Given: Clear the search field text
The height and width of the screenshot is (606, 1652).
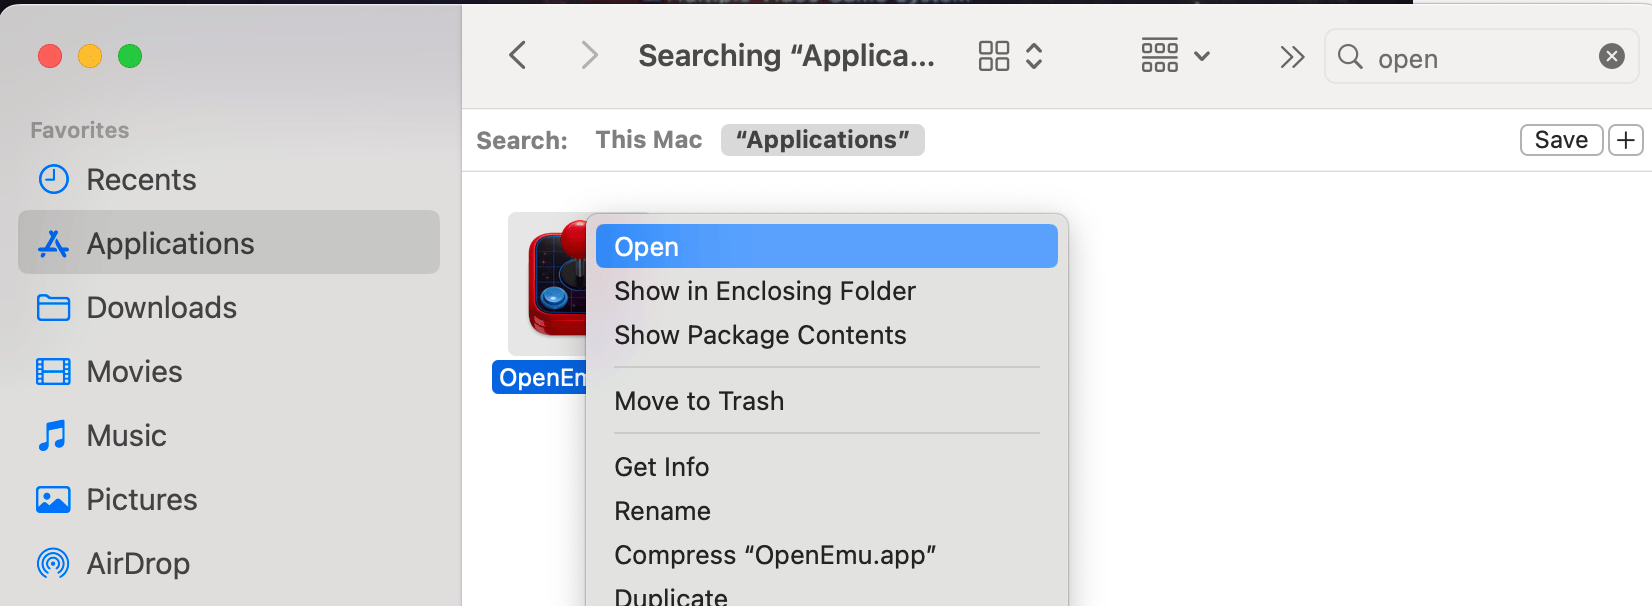Looking at the screenshot, I should tap(1611, 56).
